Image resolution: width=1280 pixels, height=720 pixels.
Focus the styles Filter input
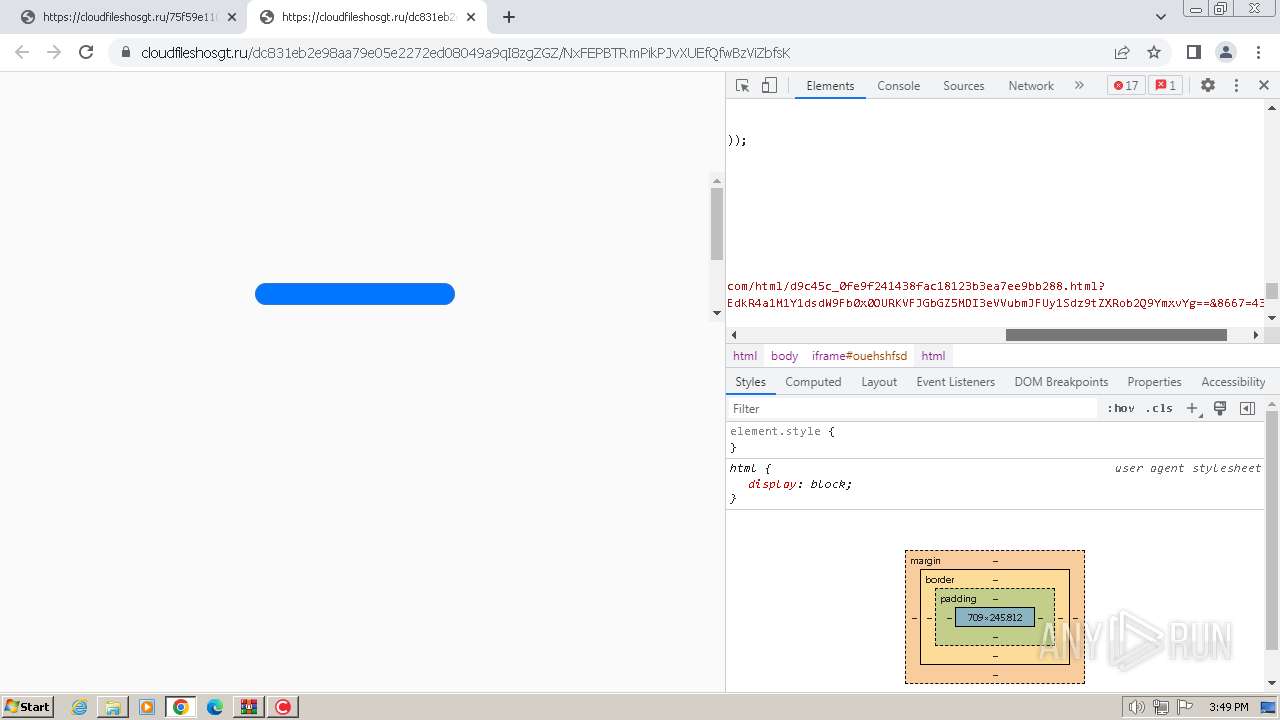[x=912, y=409]
